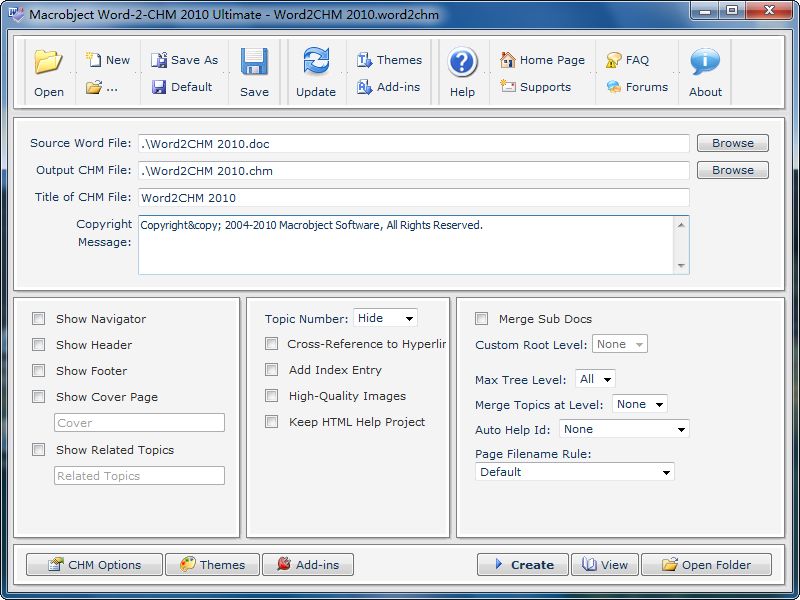Save settings as Default
Viewport: 800px width, 600px height.
point(182,87)
